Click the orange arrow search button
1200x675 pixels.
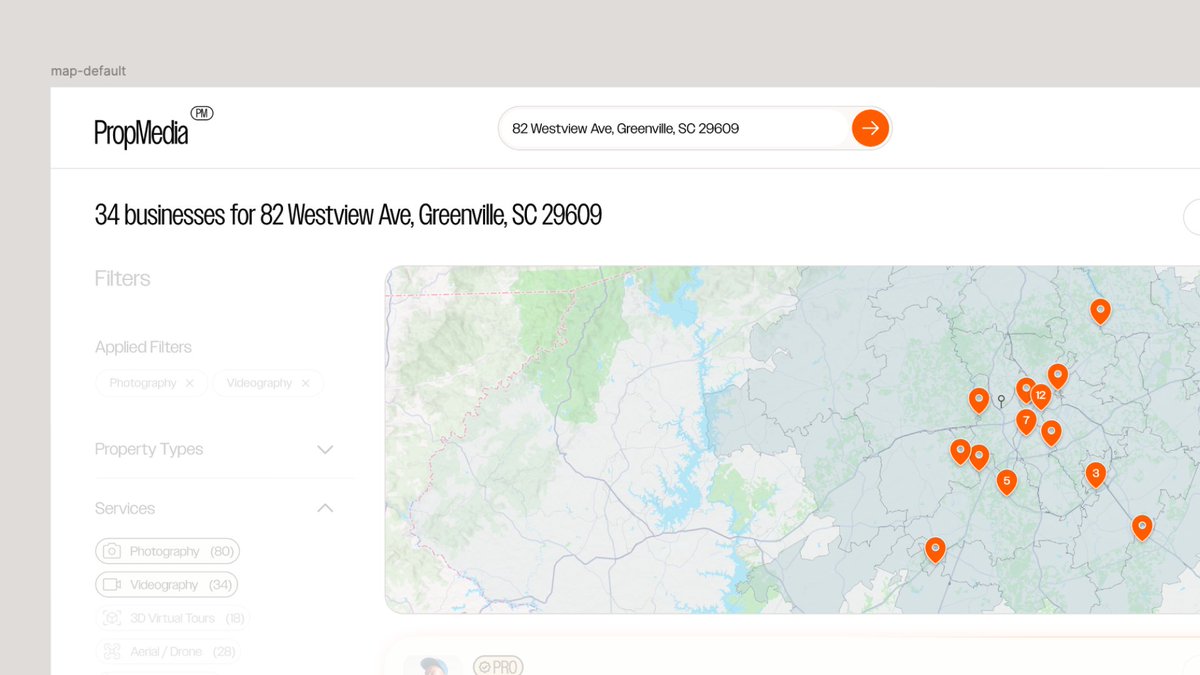tap(870, 128)
